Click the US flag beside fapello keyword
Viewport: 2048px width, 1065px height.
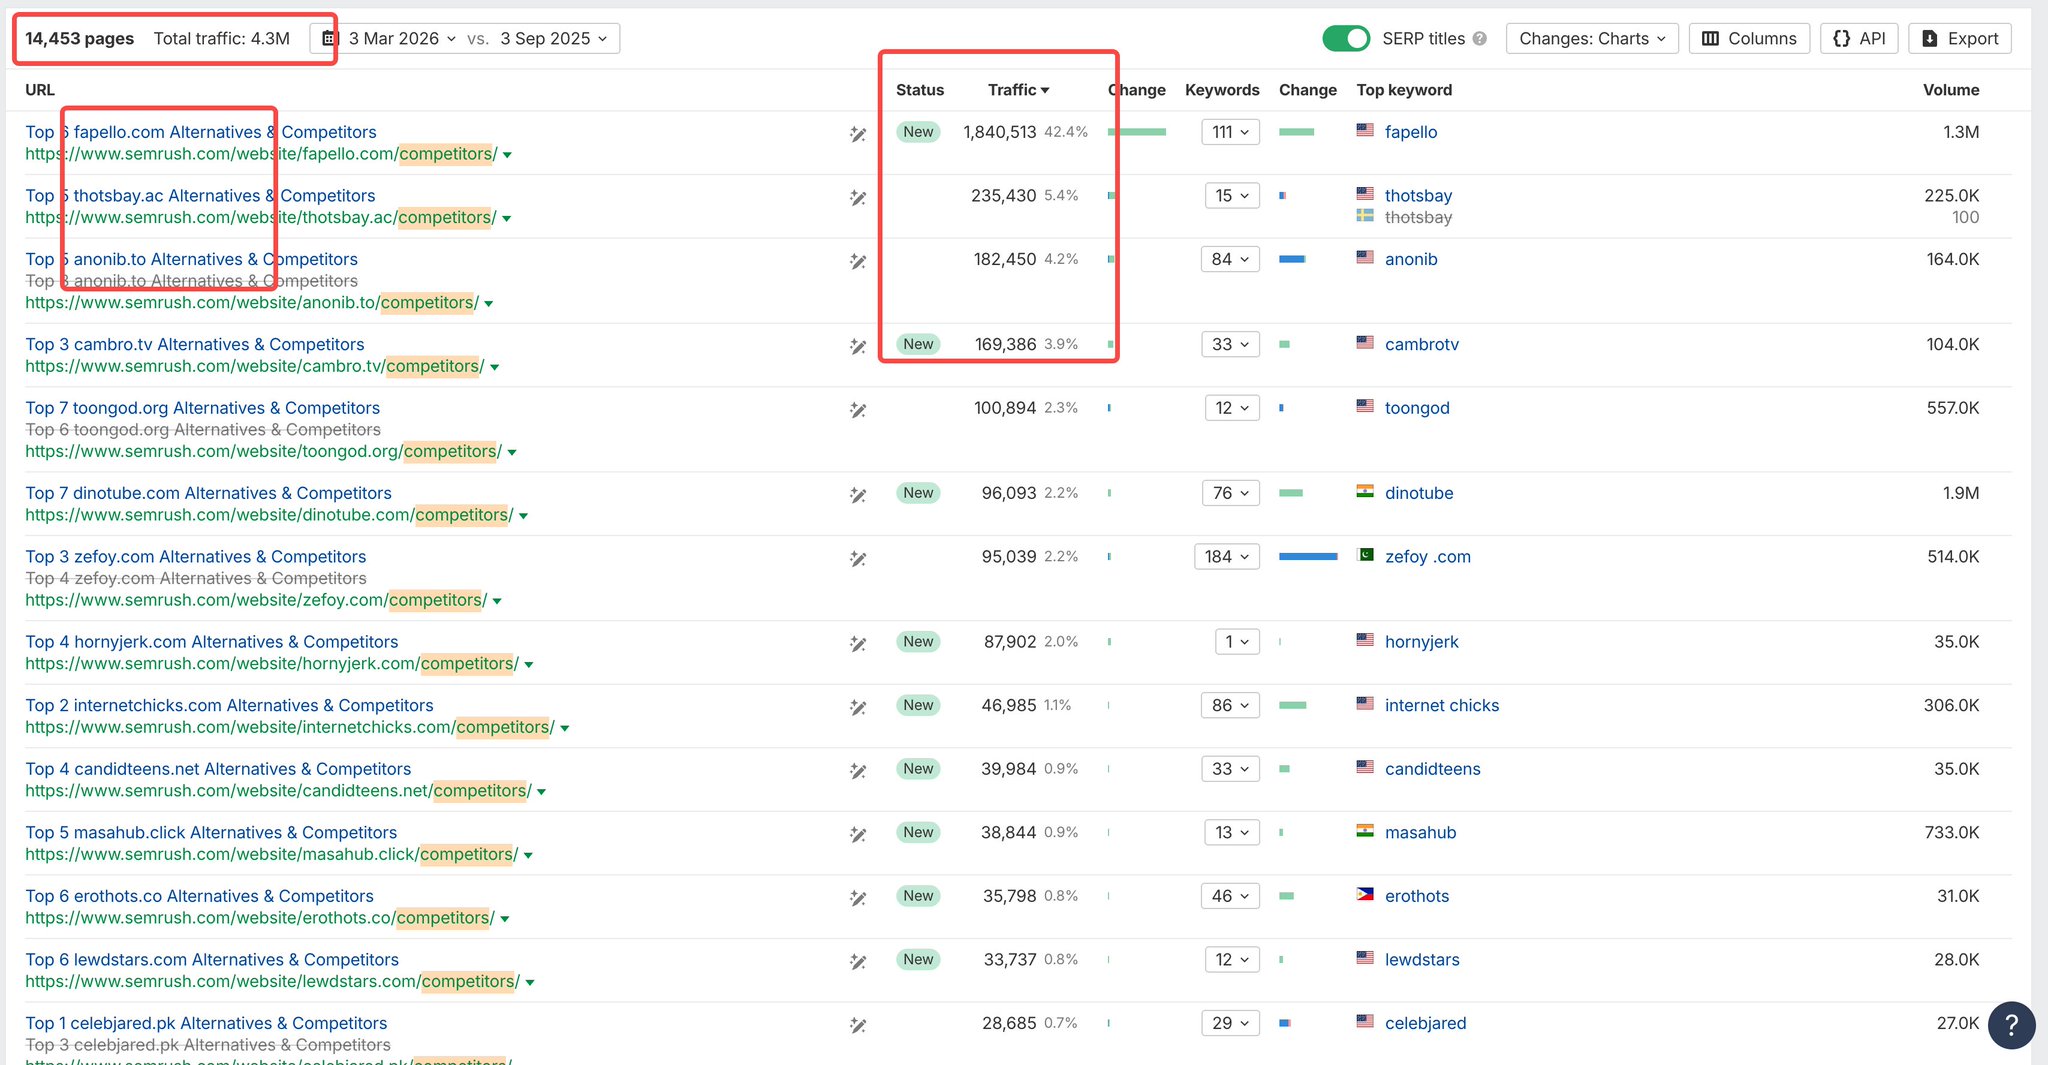[x=1365, y=130]
